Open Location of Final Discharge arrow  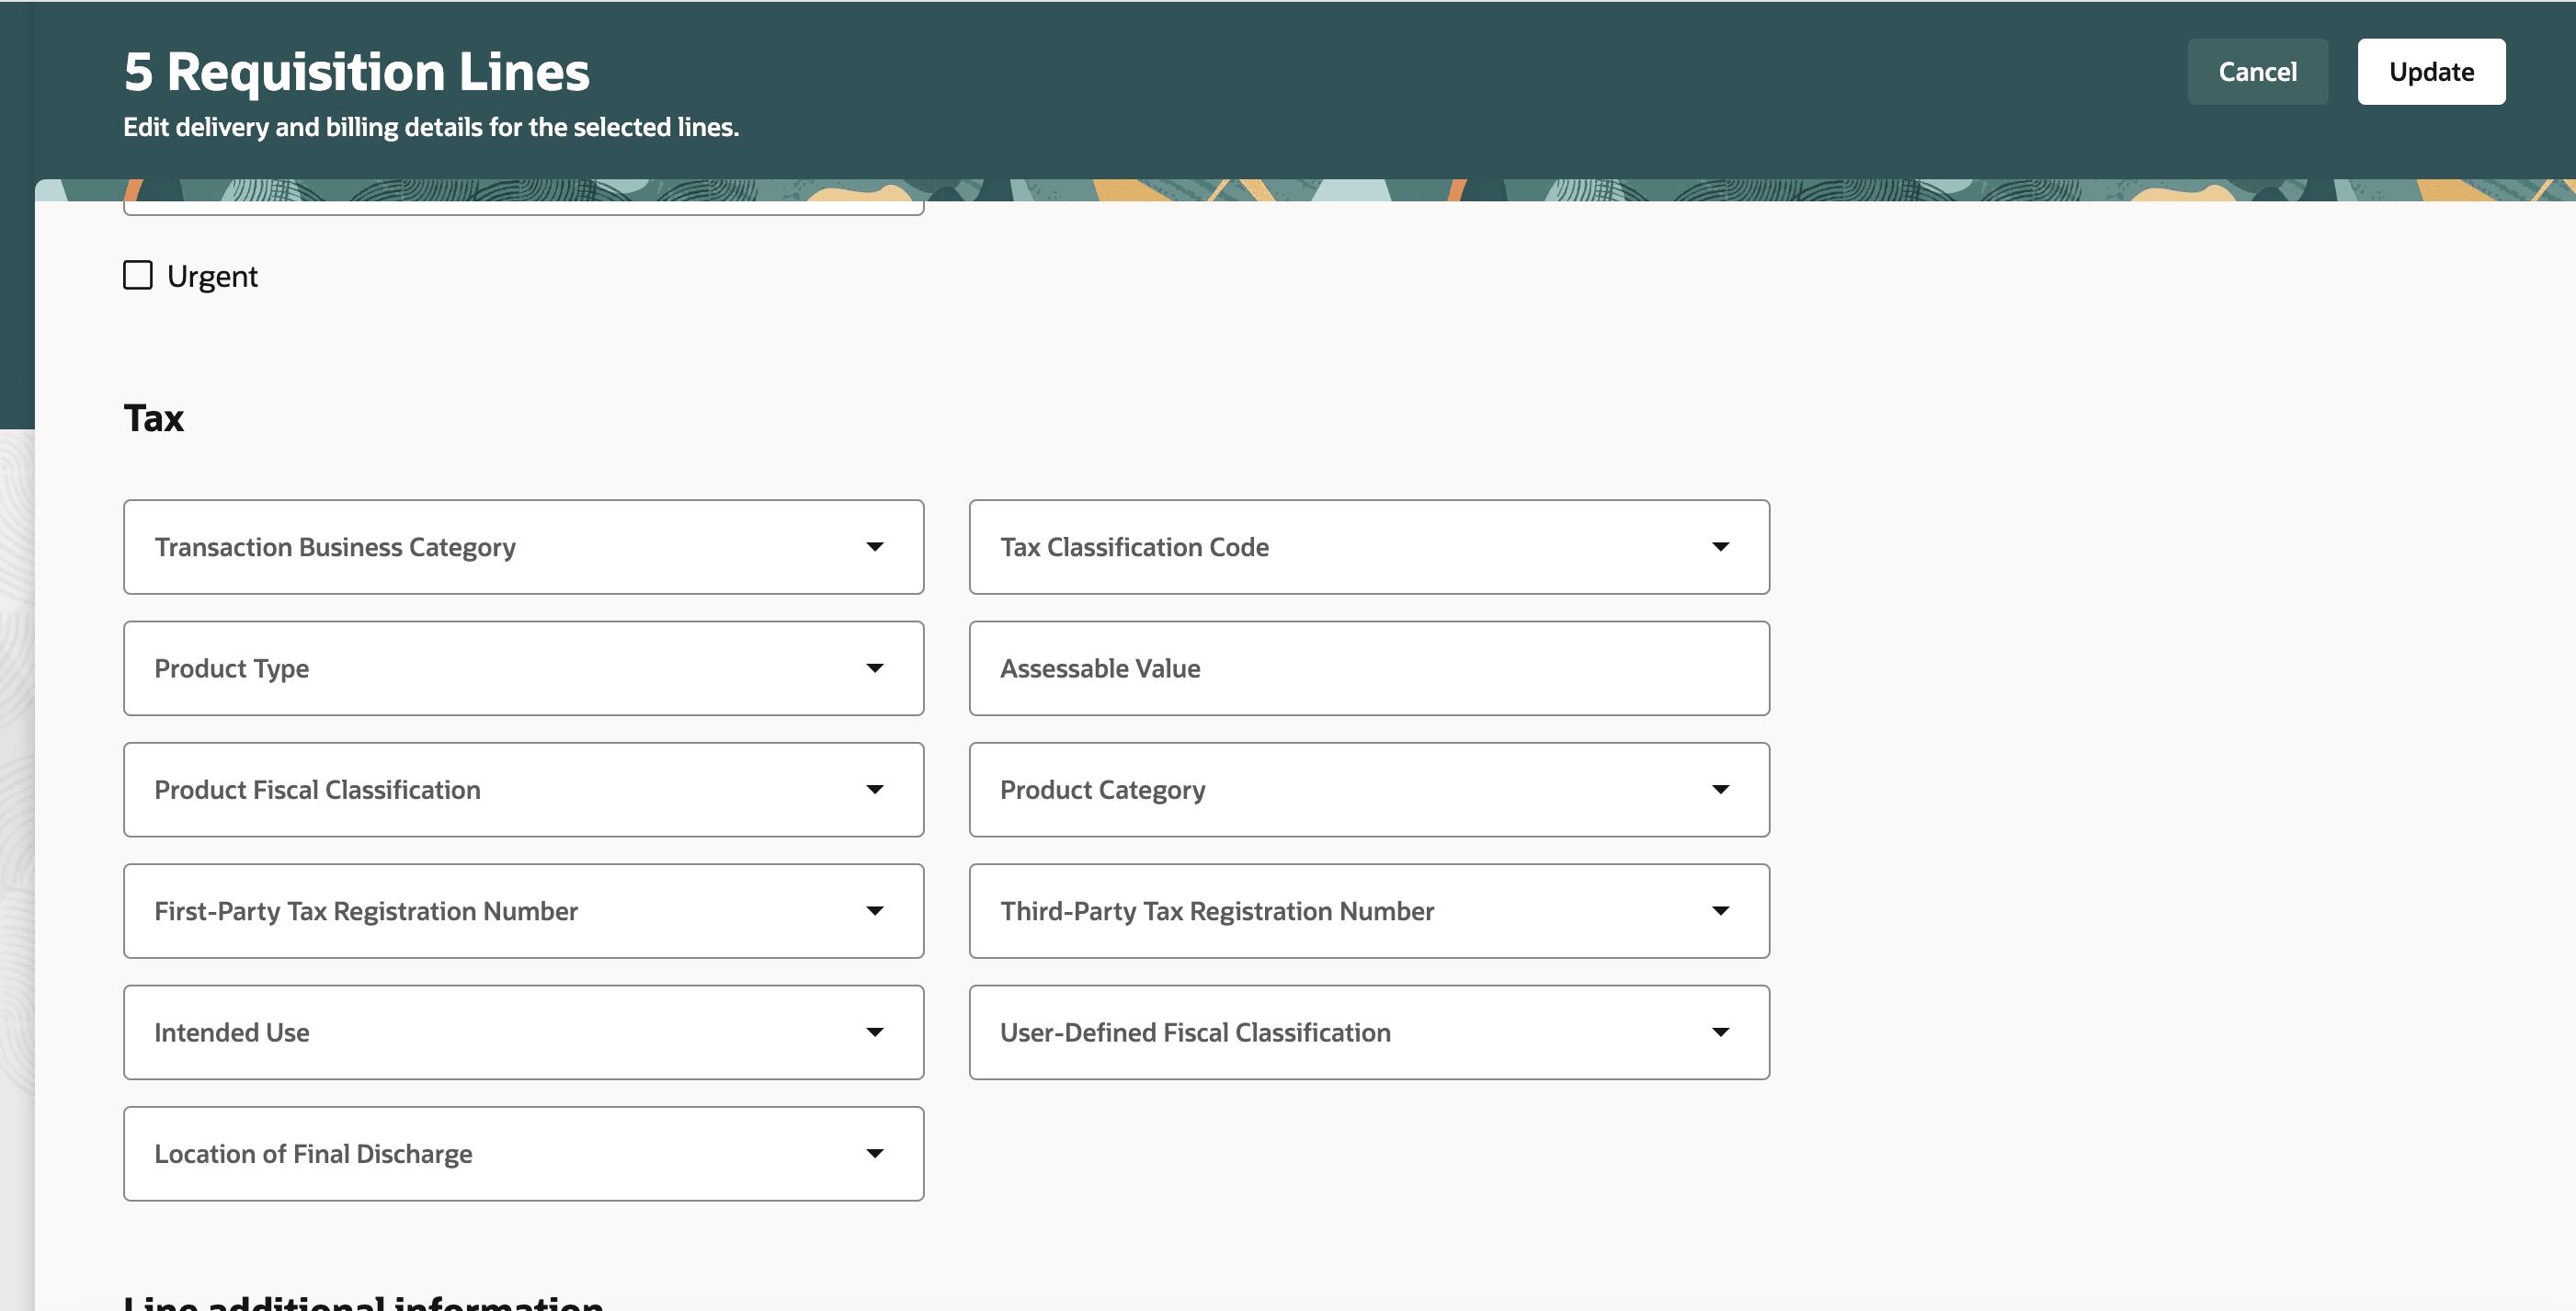click(874, 1154)
